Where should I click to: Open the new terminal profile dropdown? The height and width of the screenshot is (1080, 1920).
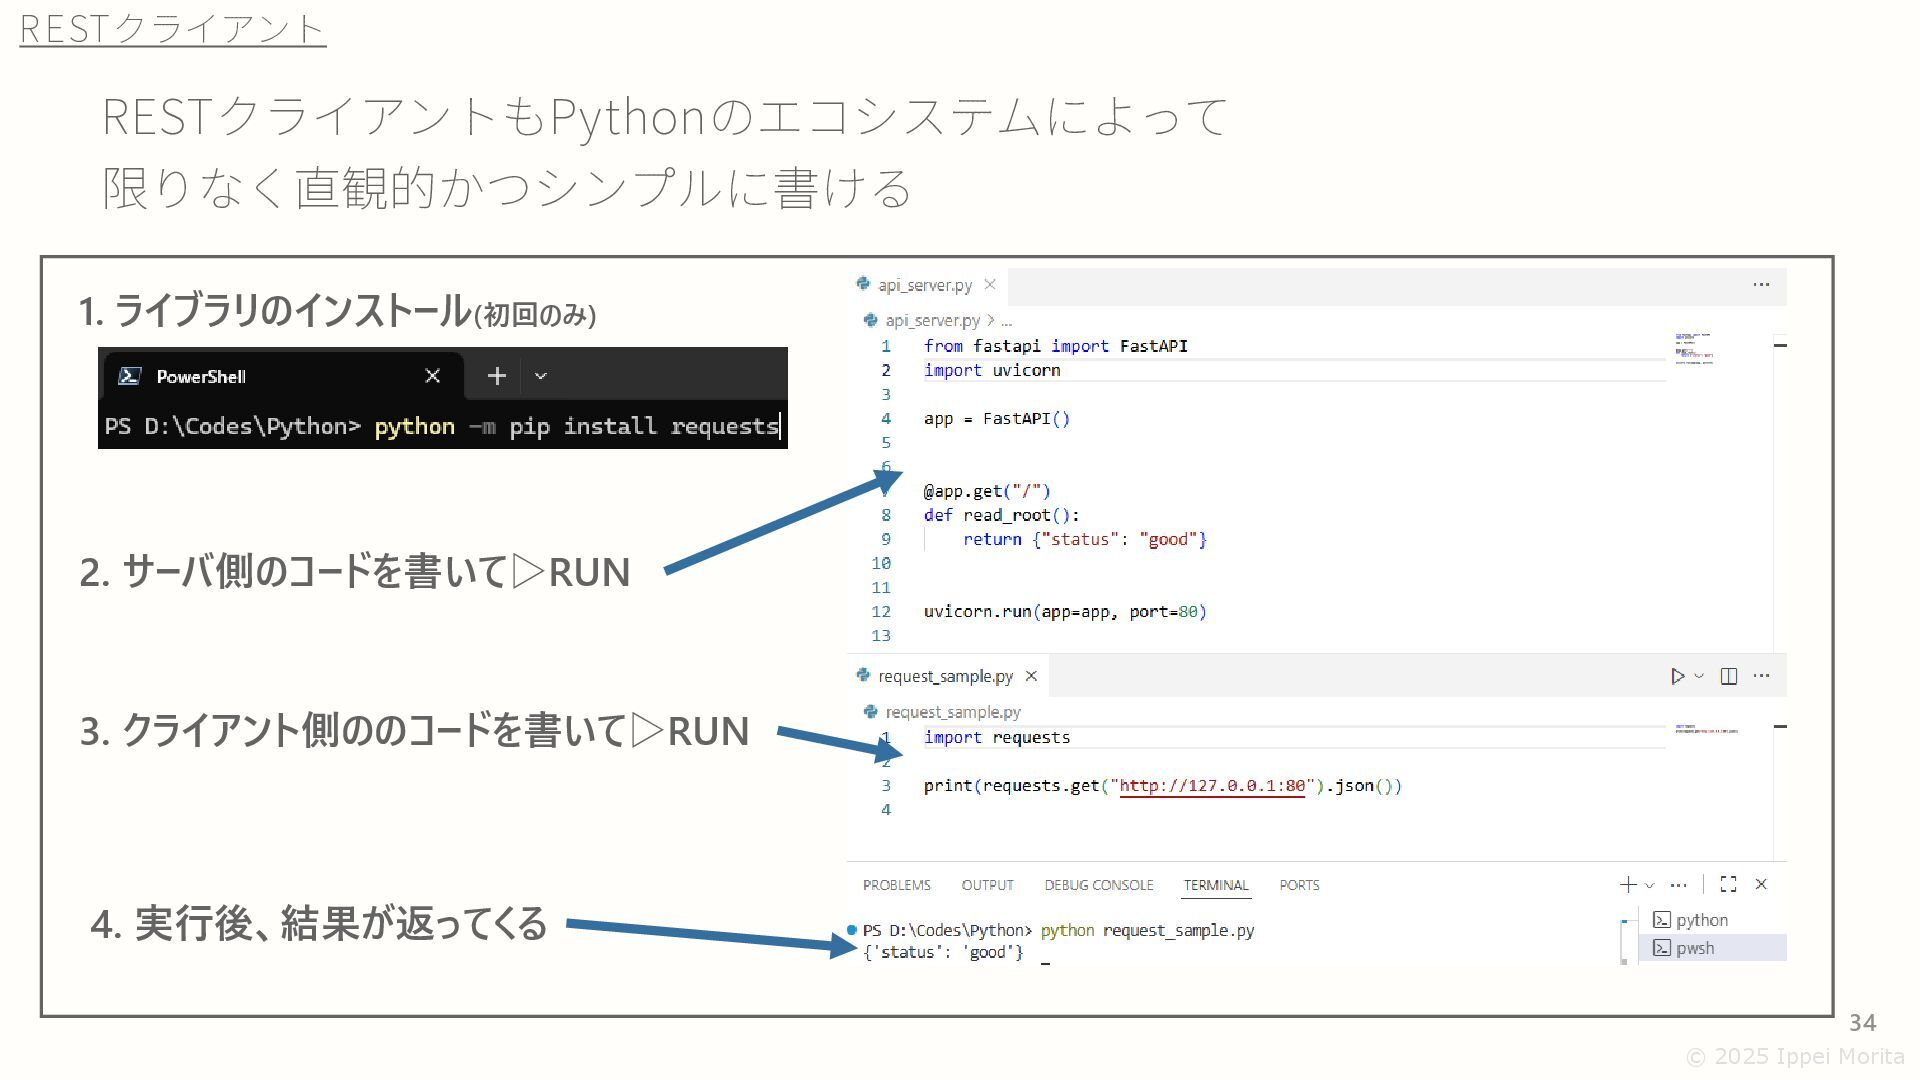click(x=1650, y=885)
